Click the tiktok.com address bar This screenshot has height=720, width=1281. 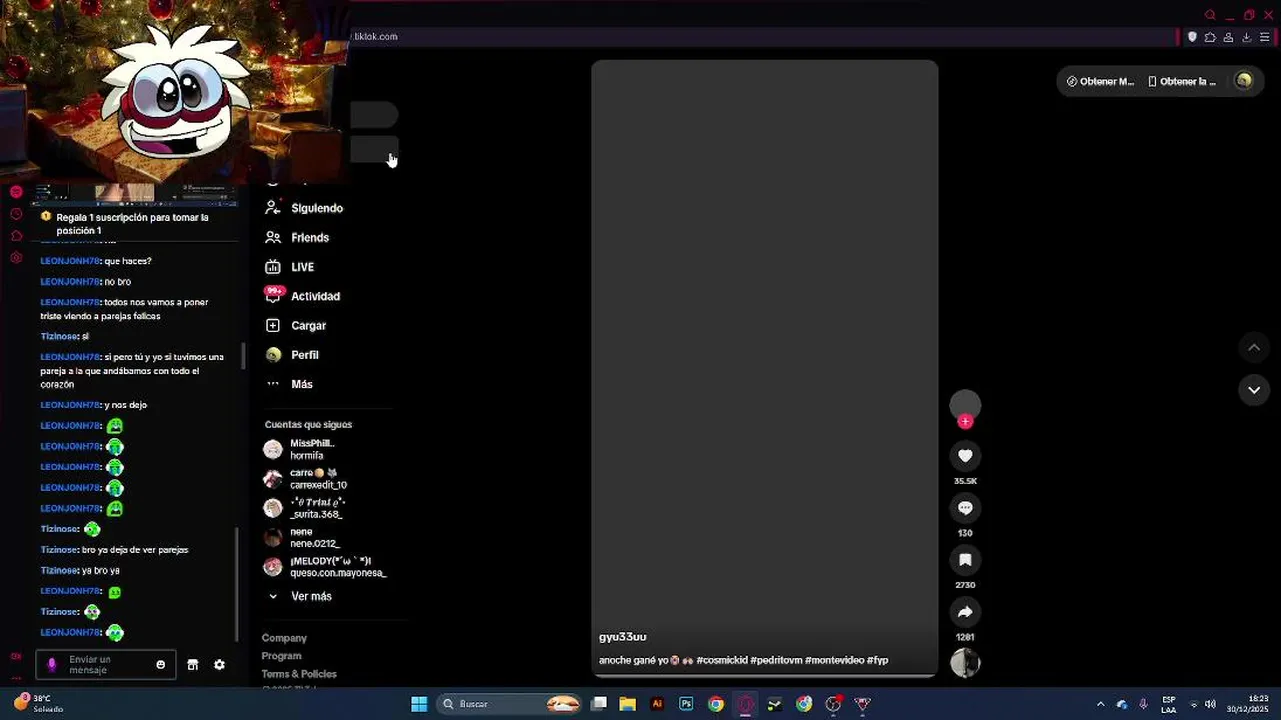click(765, 37)
